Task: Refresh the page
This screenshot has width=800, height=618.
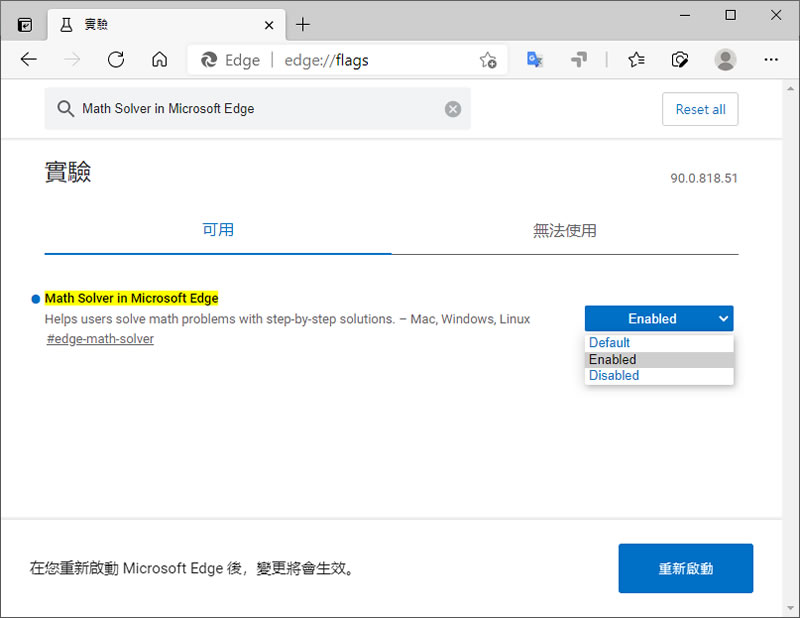Action: (x=116, y=60)
